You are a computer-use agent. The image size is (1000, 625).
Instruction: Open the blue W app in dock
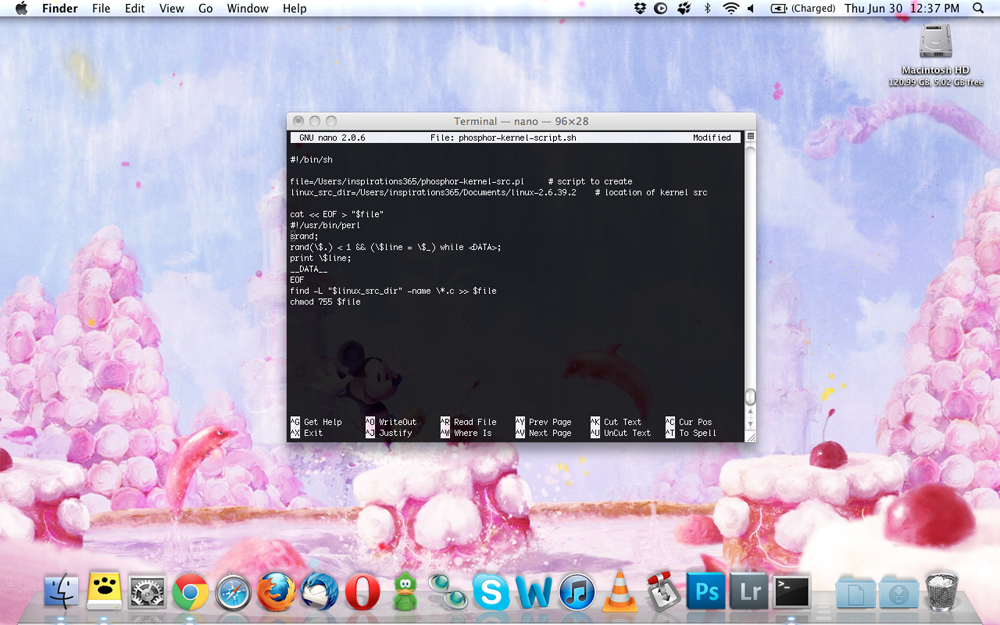point(533,592)
